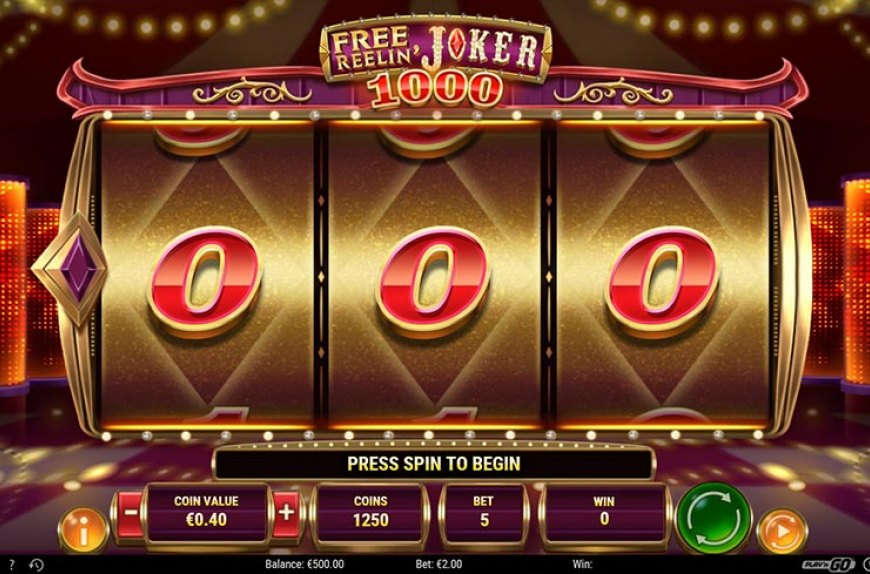Click the first reel's red zero
Screen dimensions: 870x574
tap(205, 282)
